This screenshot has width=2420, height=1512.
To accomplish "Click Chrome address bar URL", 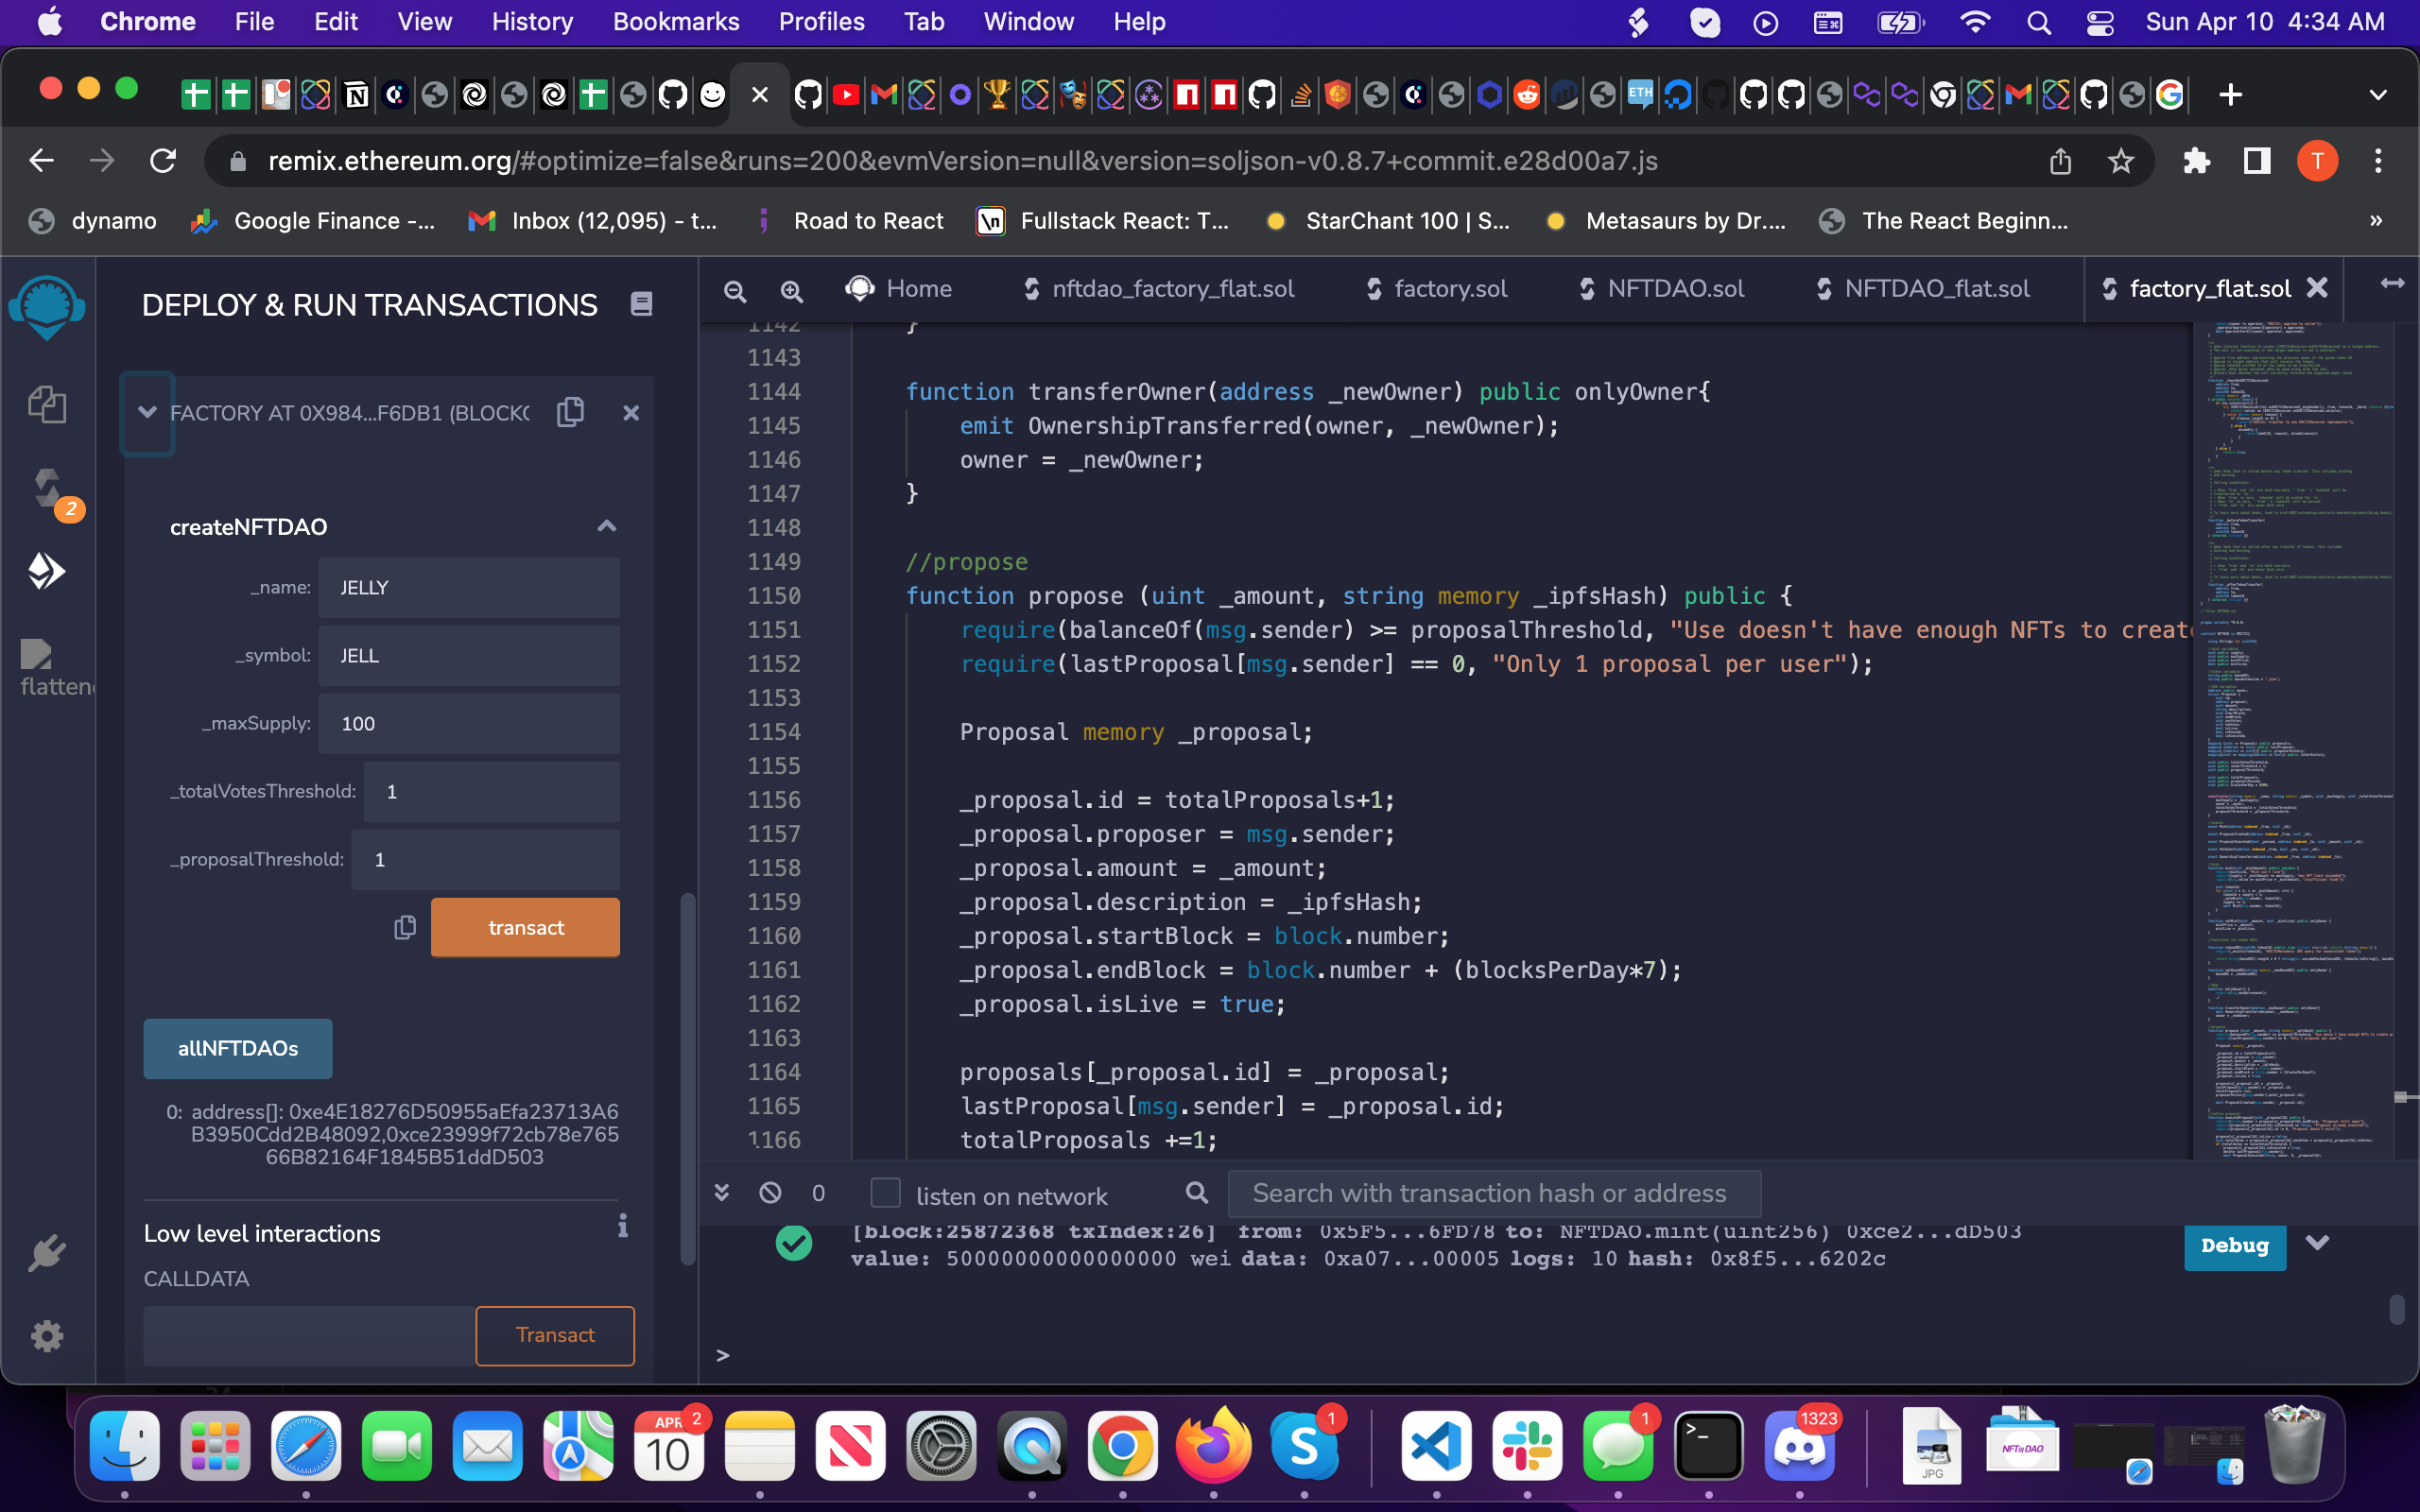I will pyautogui.click(x=962, y=161).
